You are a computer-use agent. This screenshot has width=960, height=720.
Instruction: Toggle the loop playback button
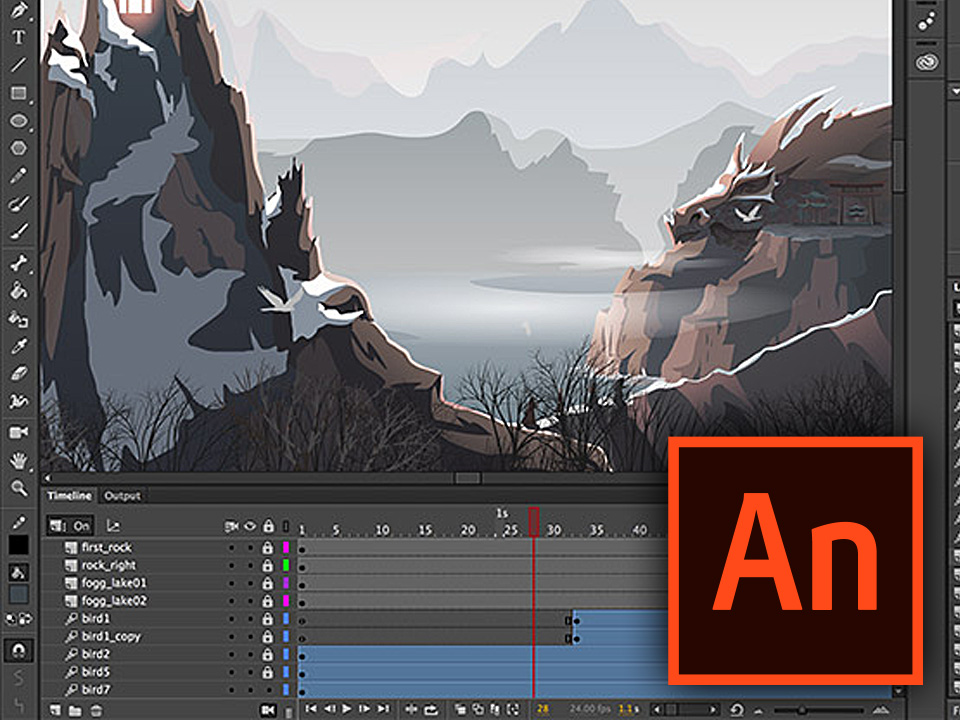[430, 710]
